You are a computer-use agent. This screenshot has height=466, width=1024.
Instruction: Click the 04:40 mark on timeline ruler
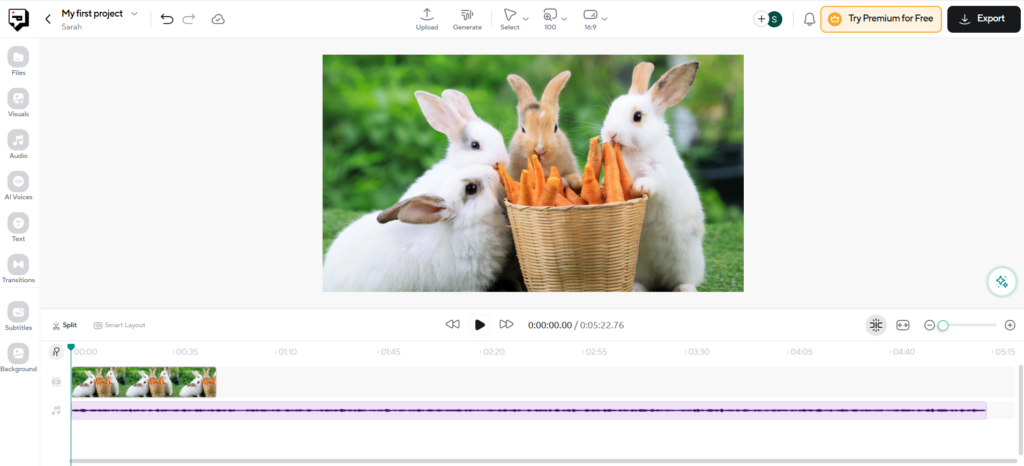903,352
